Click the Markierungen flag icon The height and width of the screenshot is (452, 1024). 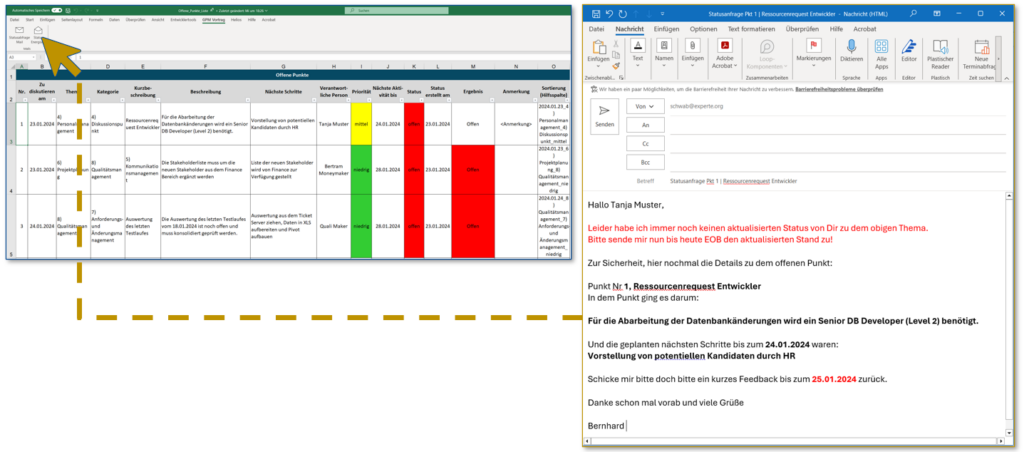[814, 46]
